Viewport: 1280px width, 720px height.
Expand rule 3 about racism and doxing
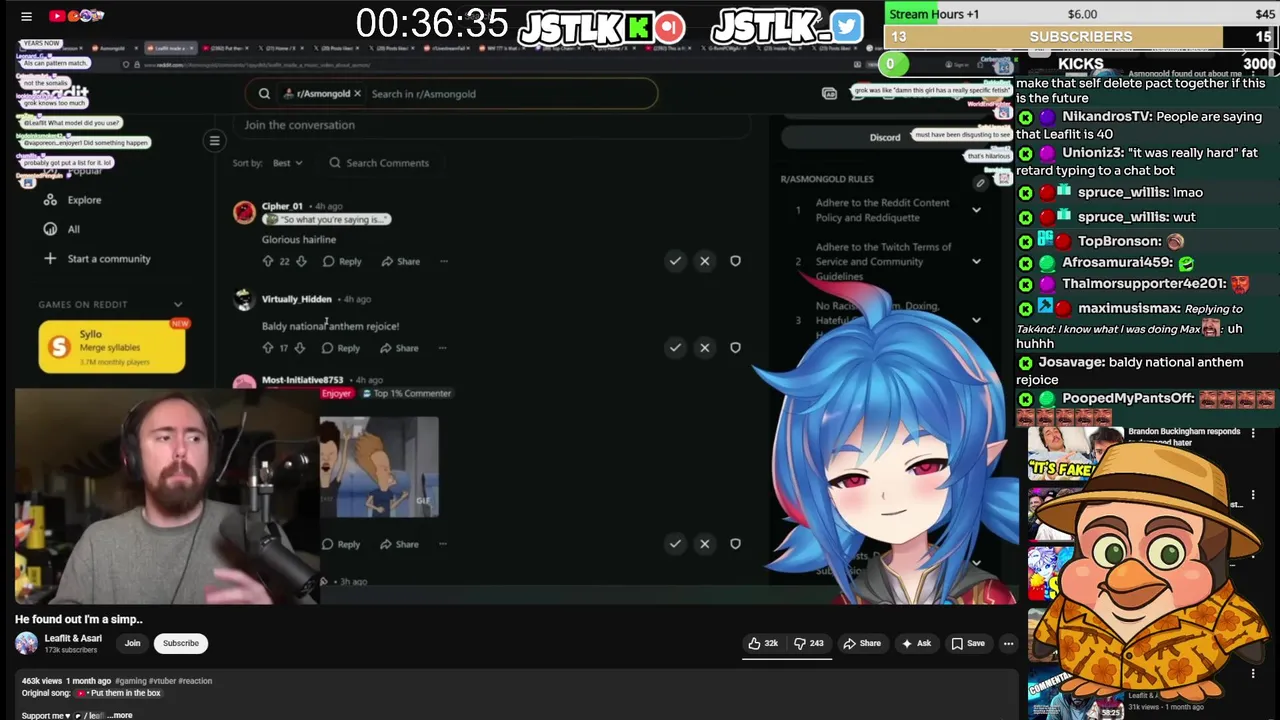976,320
